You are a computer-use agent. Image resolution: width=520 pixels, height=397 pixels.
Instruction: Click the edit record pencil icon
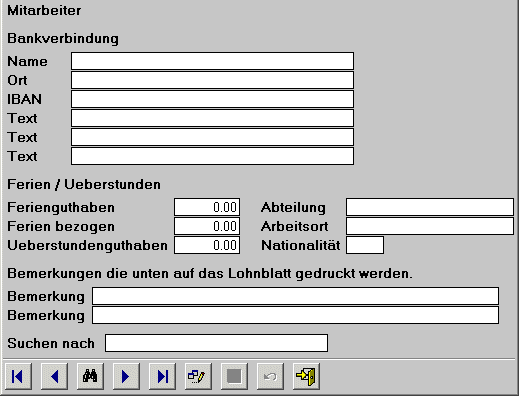pyautogui.click(x=198, y=376)
